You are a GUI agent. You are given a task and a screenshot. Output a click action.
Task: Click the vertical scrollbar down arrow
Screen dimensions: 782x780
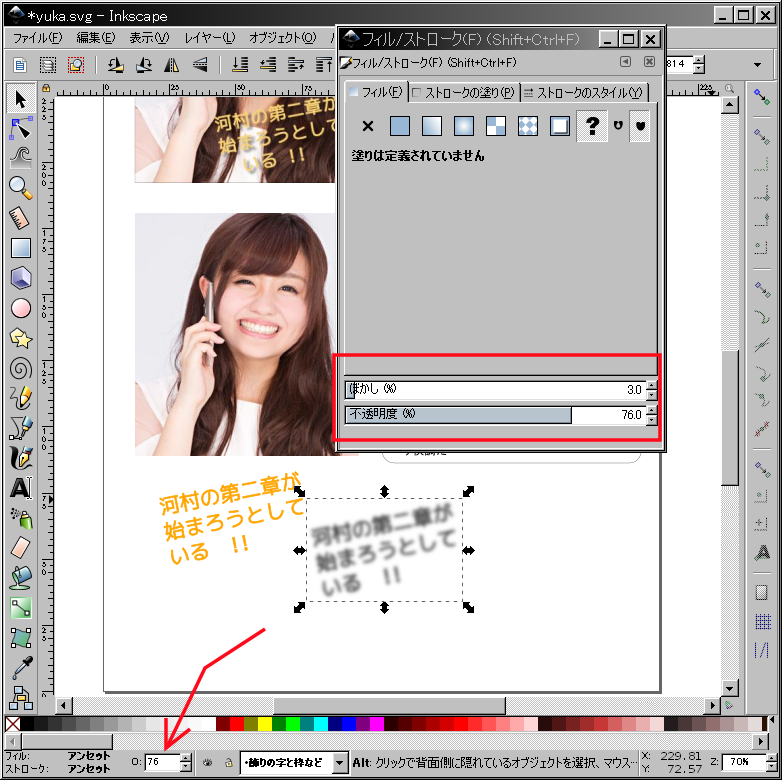730,689
